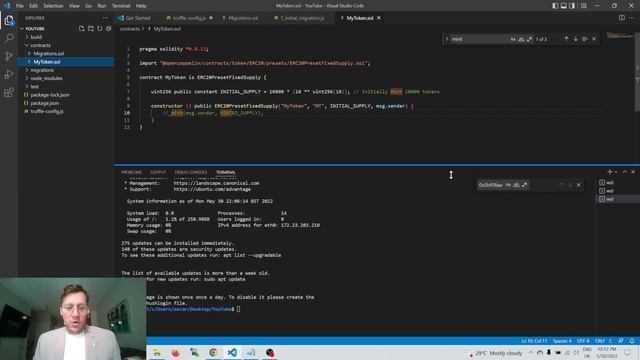Open the Terminal menu

click(x=121, y=6)
